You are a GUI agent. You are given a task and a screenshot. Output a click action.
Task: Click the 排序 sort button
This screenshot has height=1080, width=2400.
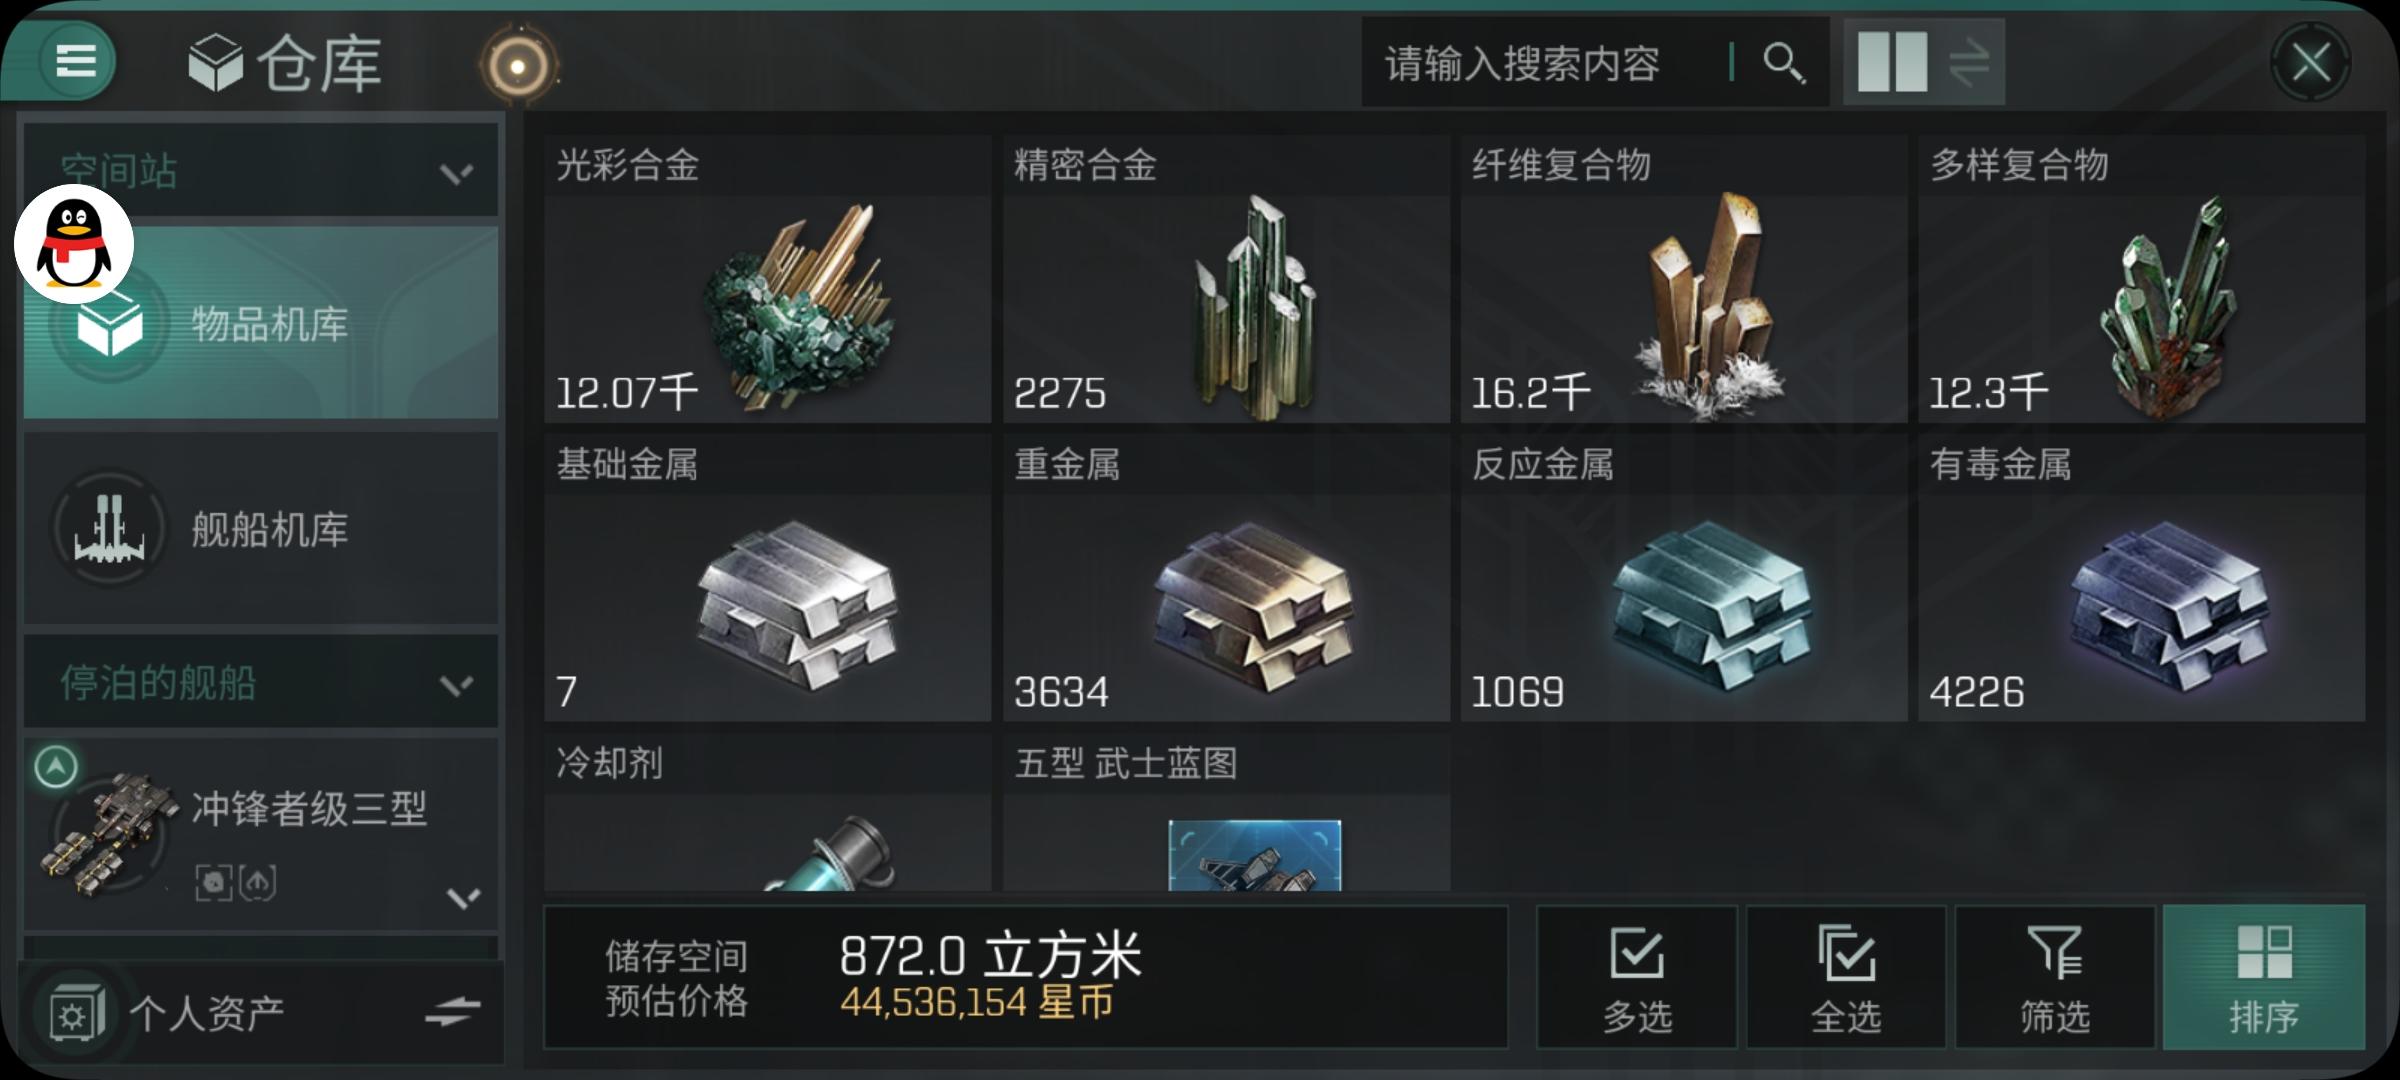(x=2264, y=978)
